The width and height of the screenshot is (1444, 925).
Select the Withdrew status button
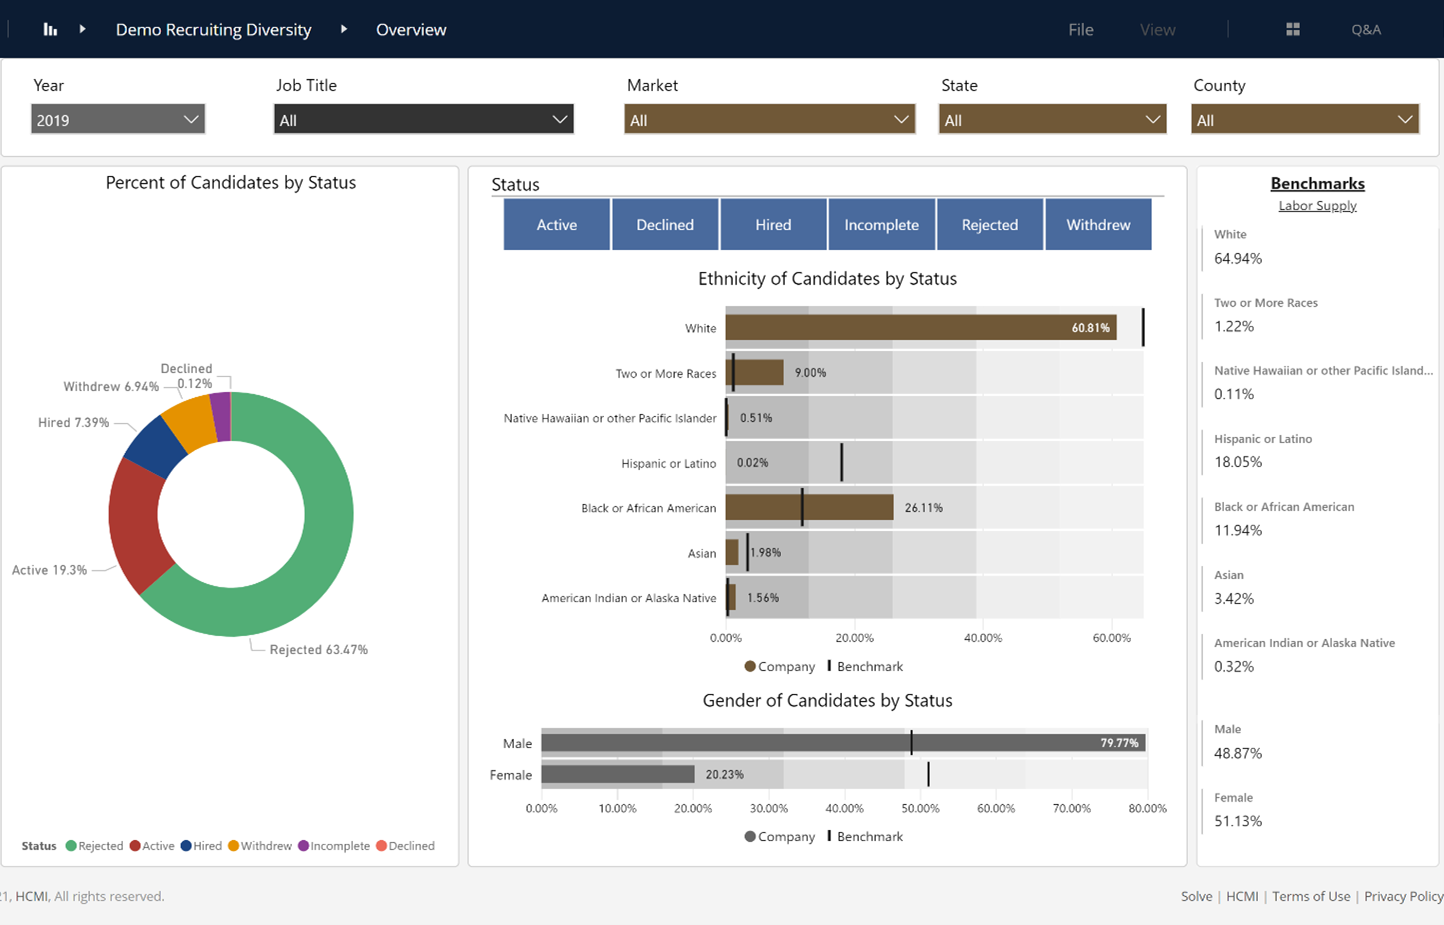point(1098,224)
